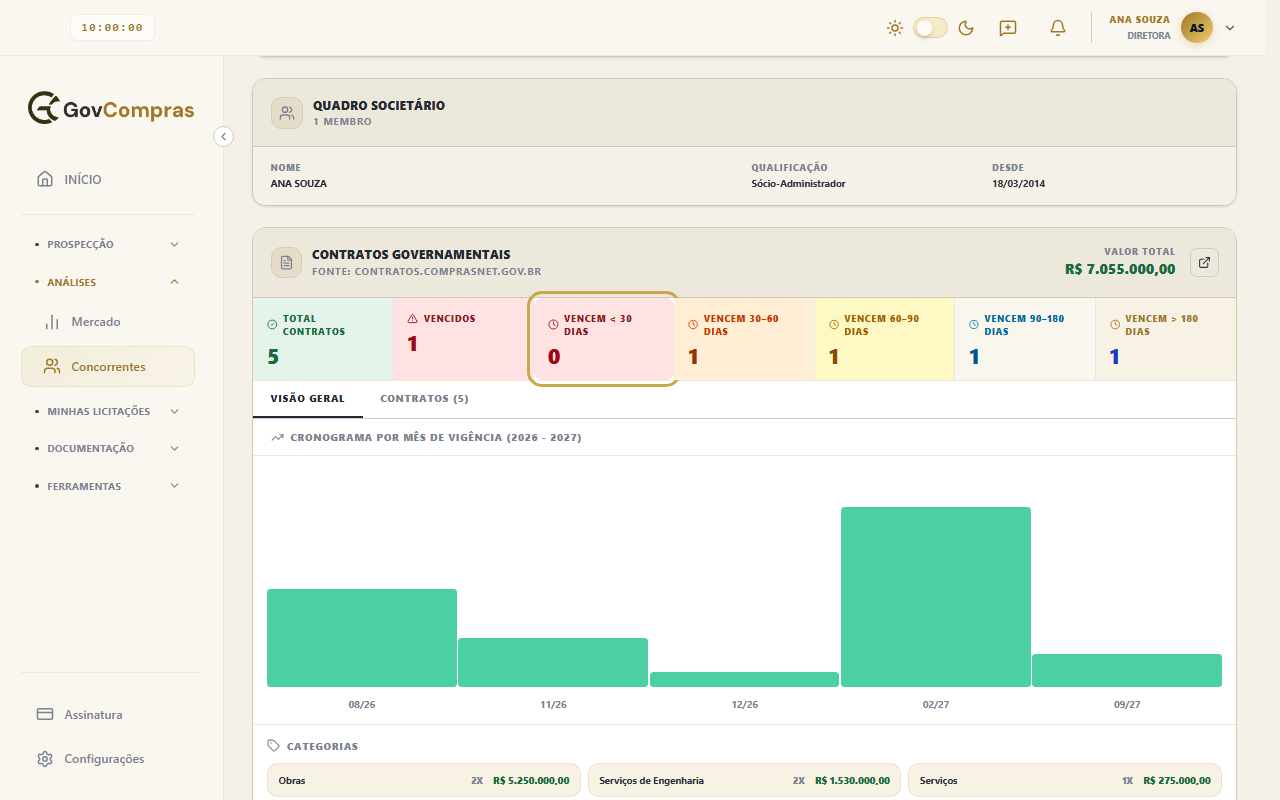Click the Início home icon

coord(45,180)
